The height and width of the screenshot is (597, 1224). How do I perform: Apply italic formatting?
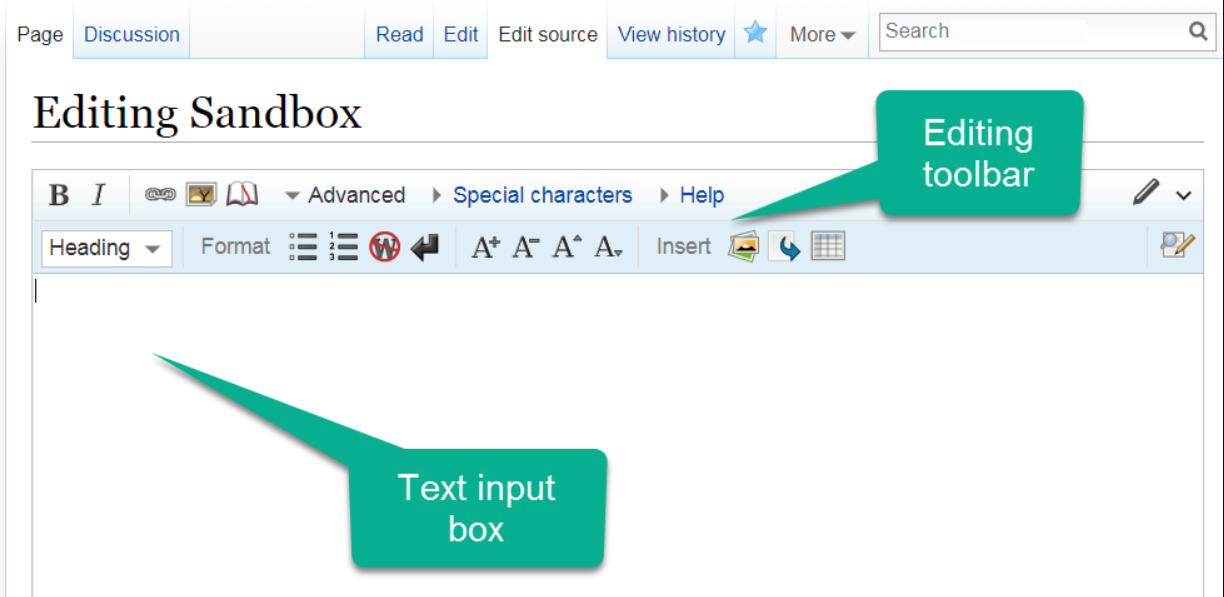pos(98,195)
